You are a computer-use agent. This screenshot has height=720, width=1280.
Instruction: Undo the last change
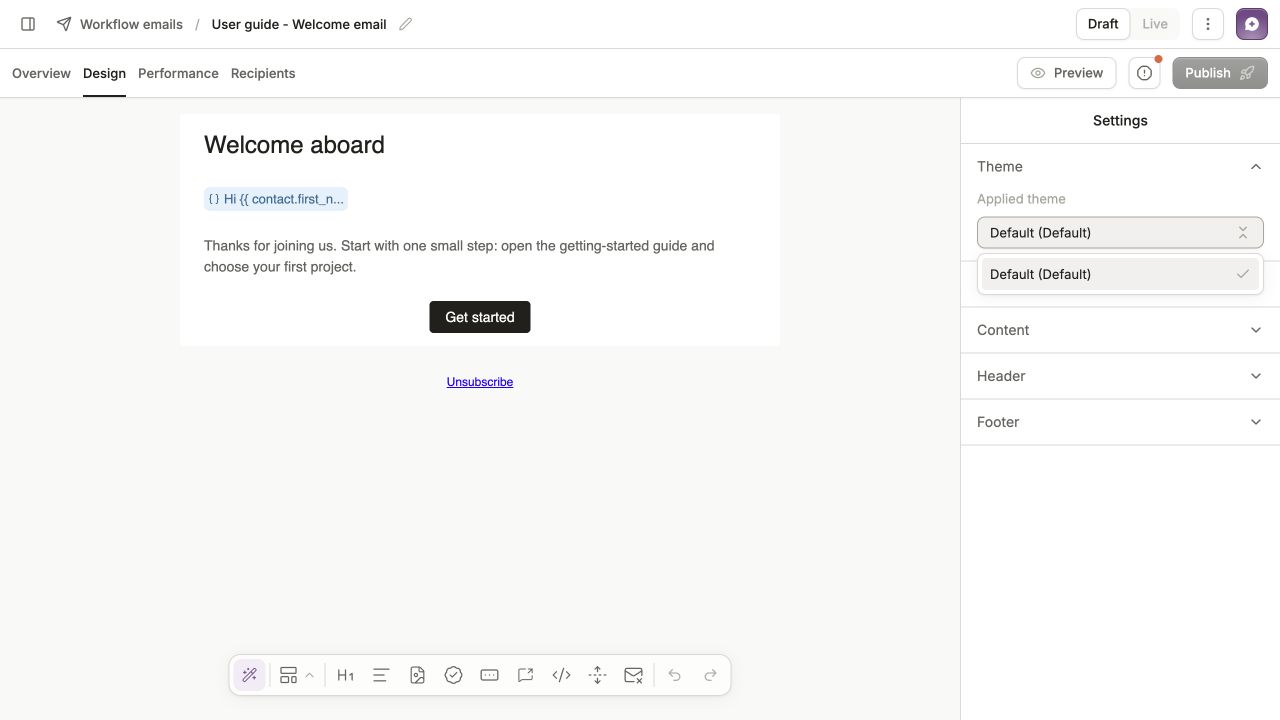coord(675,675)
